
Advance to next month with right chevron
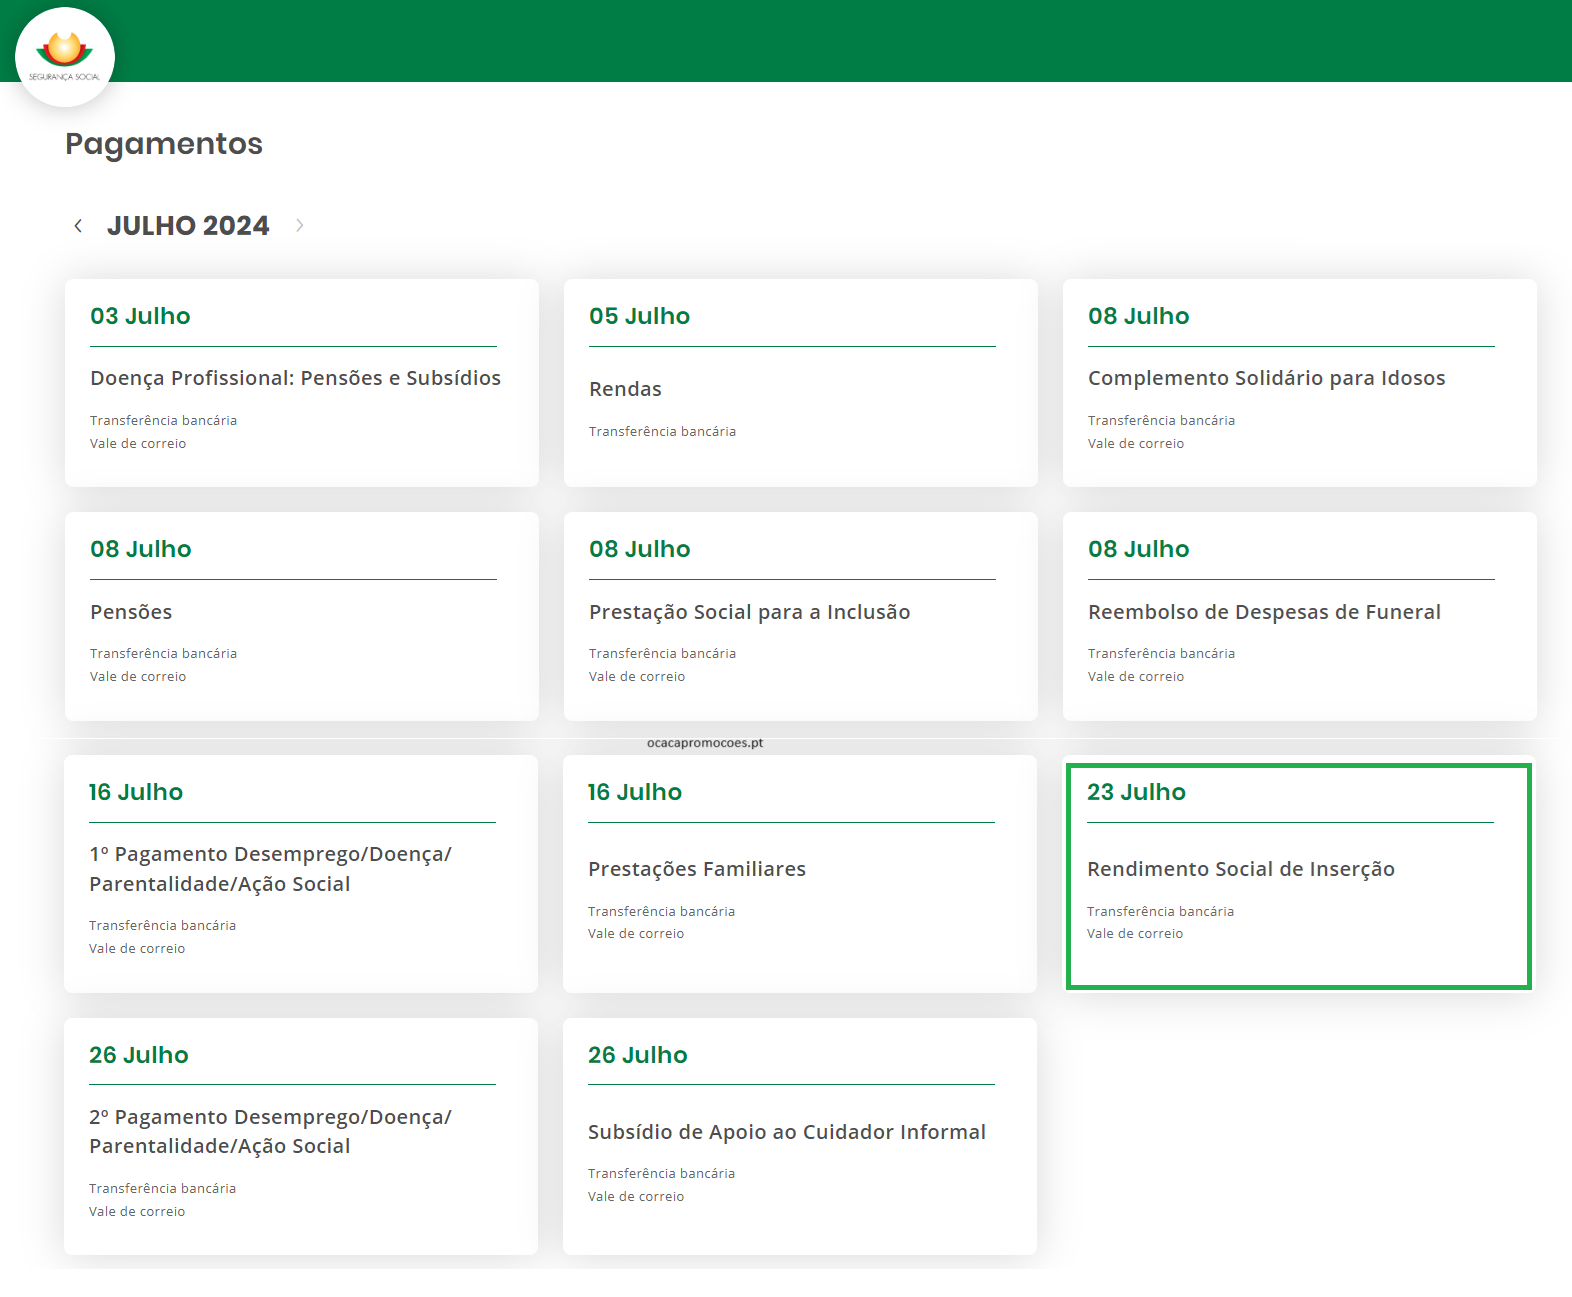[299, 226]
